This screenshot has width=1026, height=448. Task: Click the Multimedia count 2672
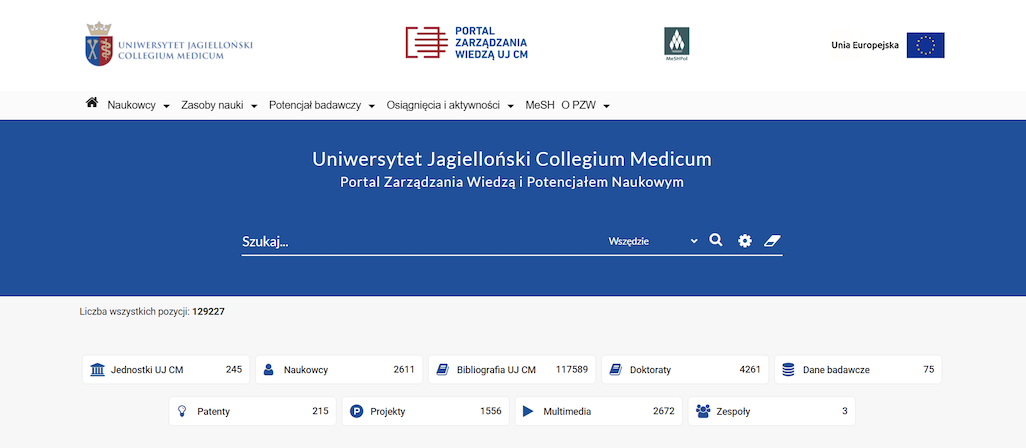(663, 411)
